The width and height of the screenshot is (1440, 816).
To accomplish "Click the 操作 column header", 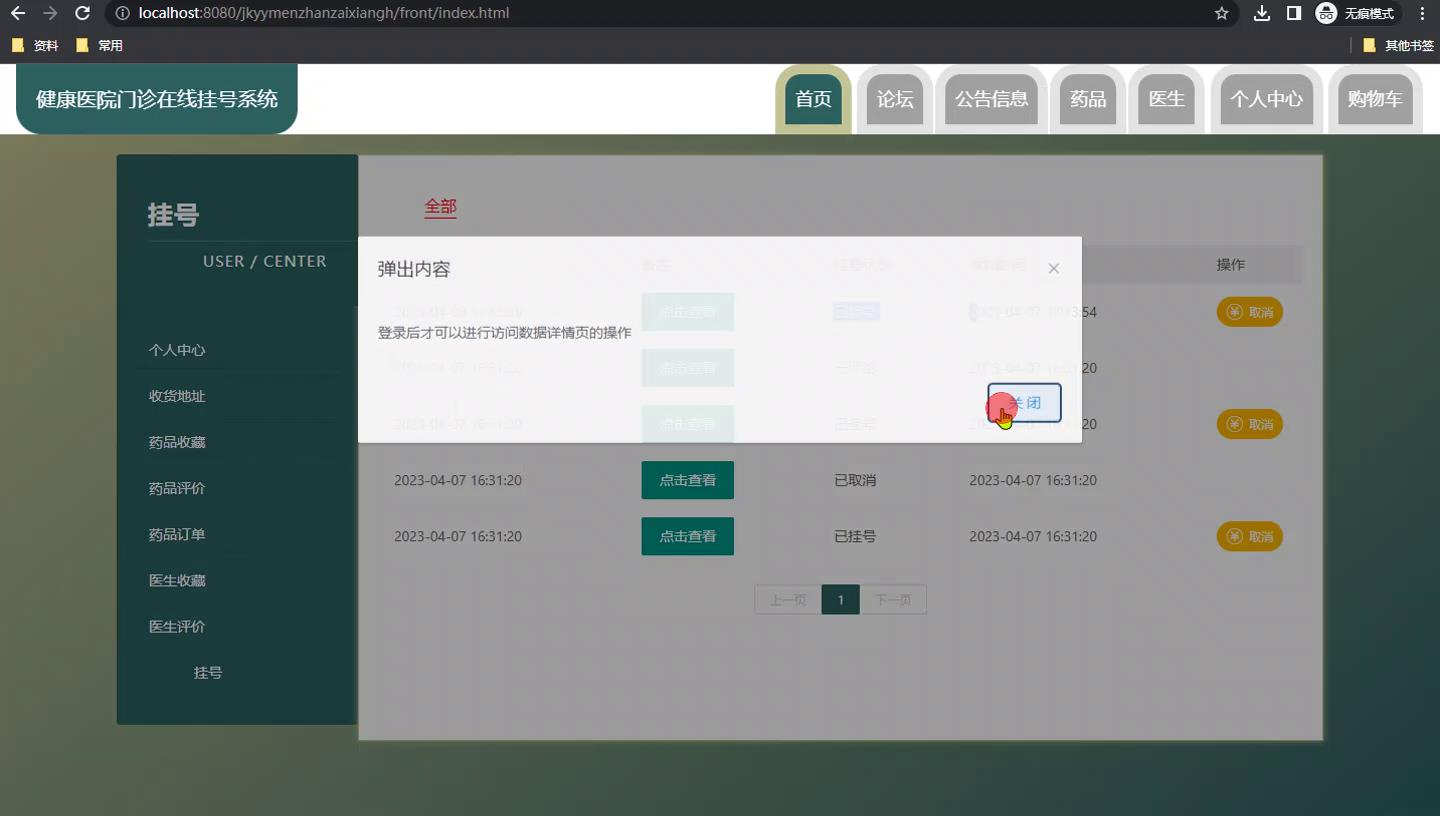I will point(1230,265).
